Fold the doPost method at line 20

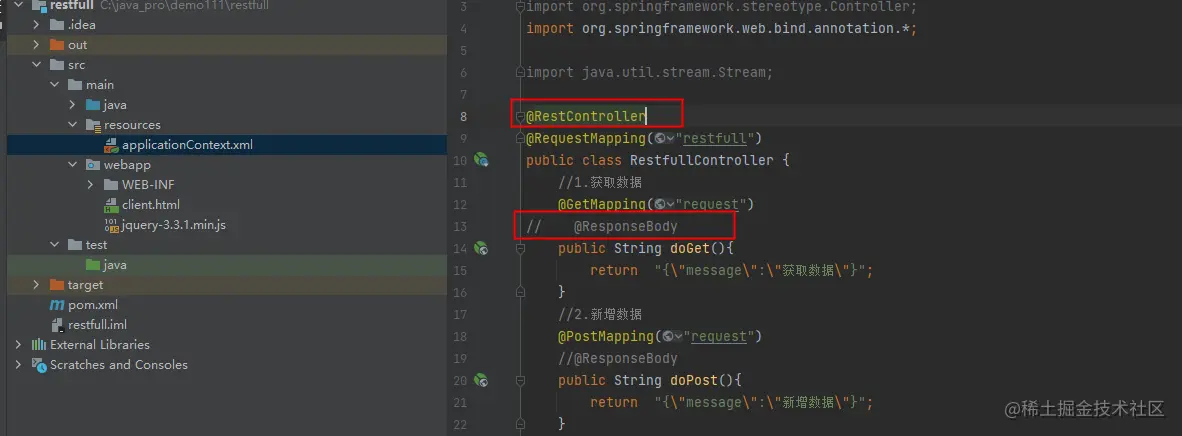click(520, 380)
